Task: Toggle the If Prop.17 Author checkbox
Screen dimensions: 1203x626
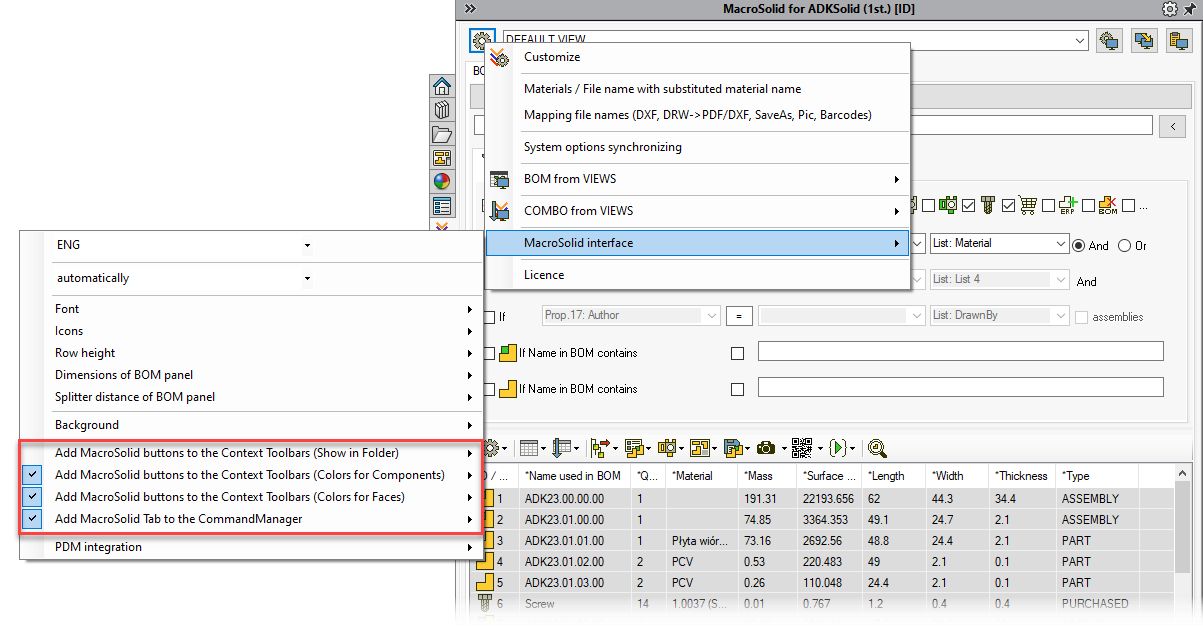Action: [489, 317]
